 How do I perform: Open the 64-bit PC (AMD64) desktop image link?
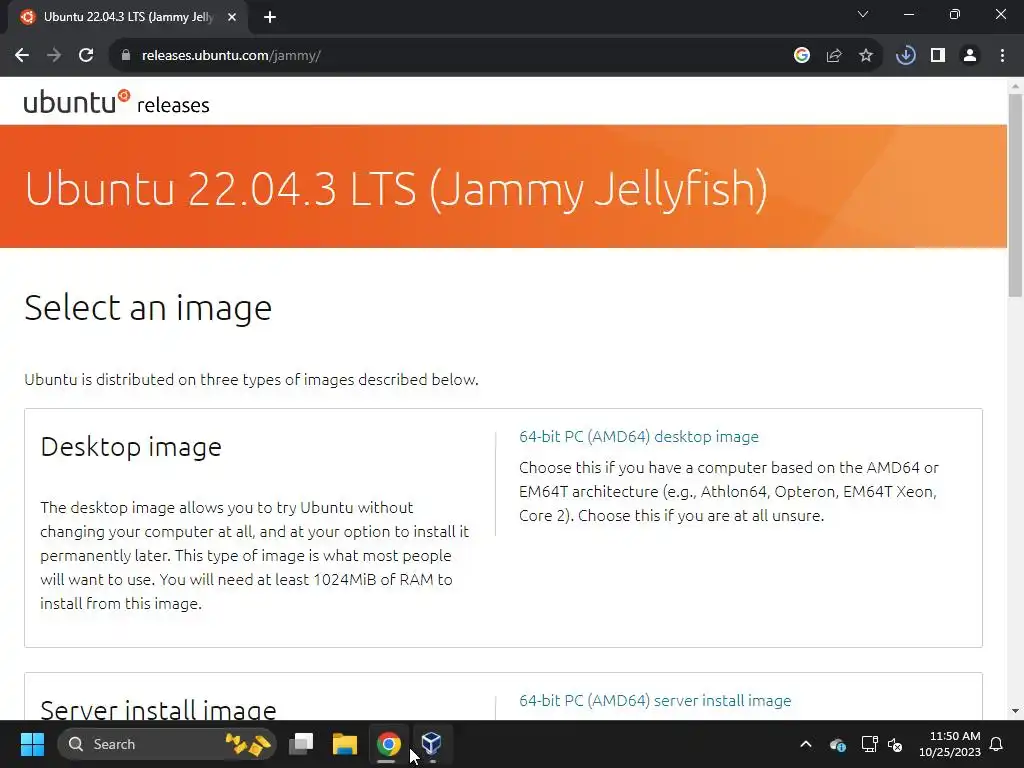(639, 436)
